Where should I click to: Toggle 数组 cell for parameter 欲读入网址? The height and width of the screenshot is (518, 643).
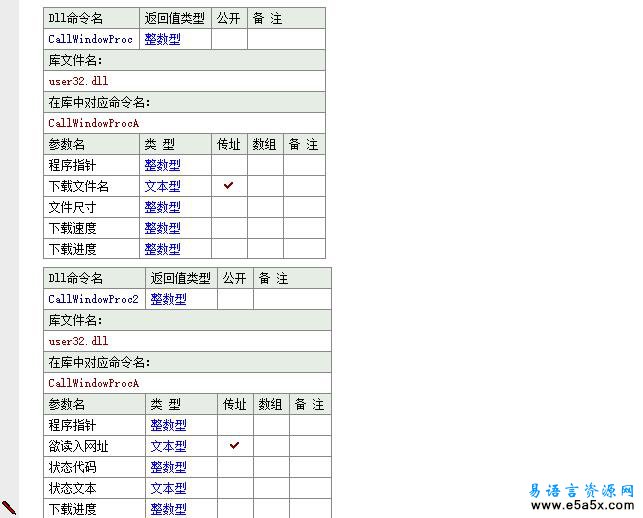pos(271,446)
